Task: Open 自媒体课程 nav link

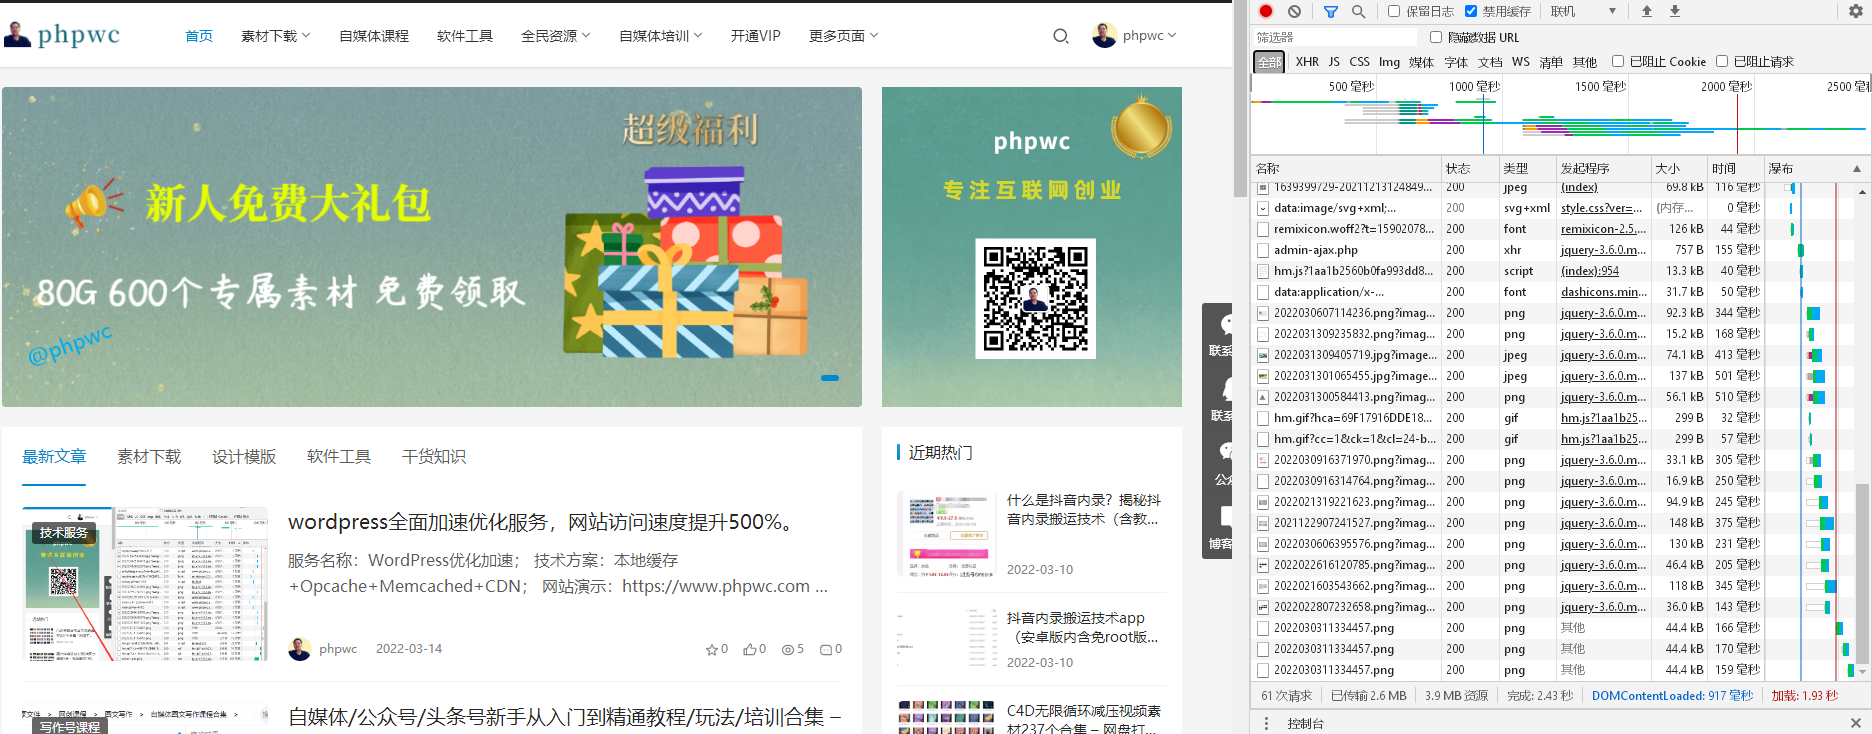Action: point(374,36)
